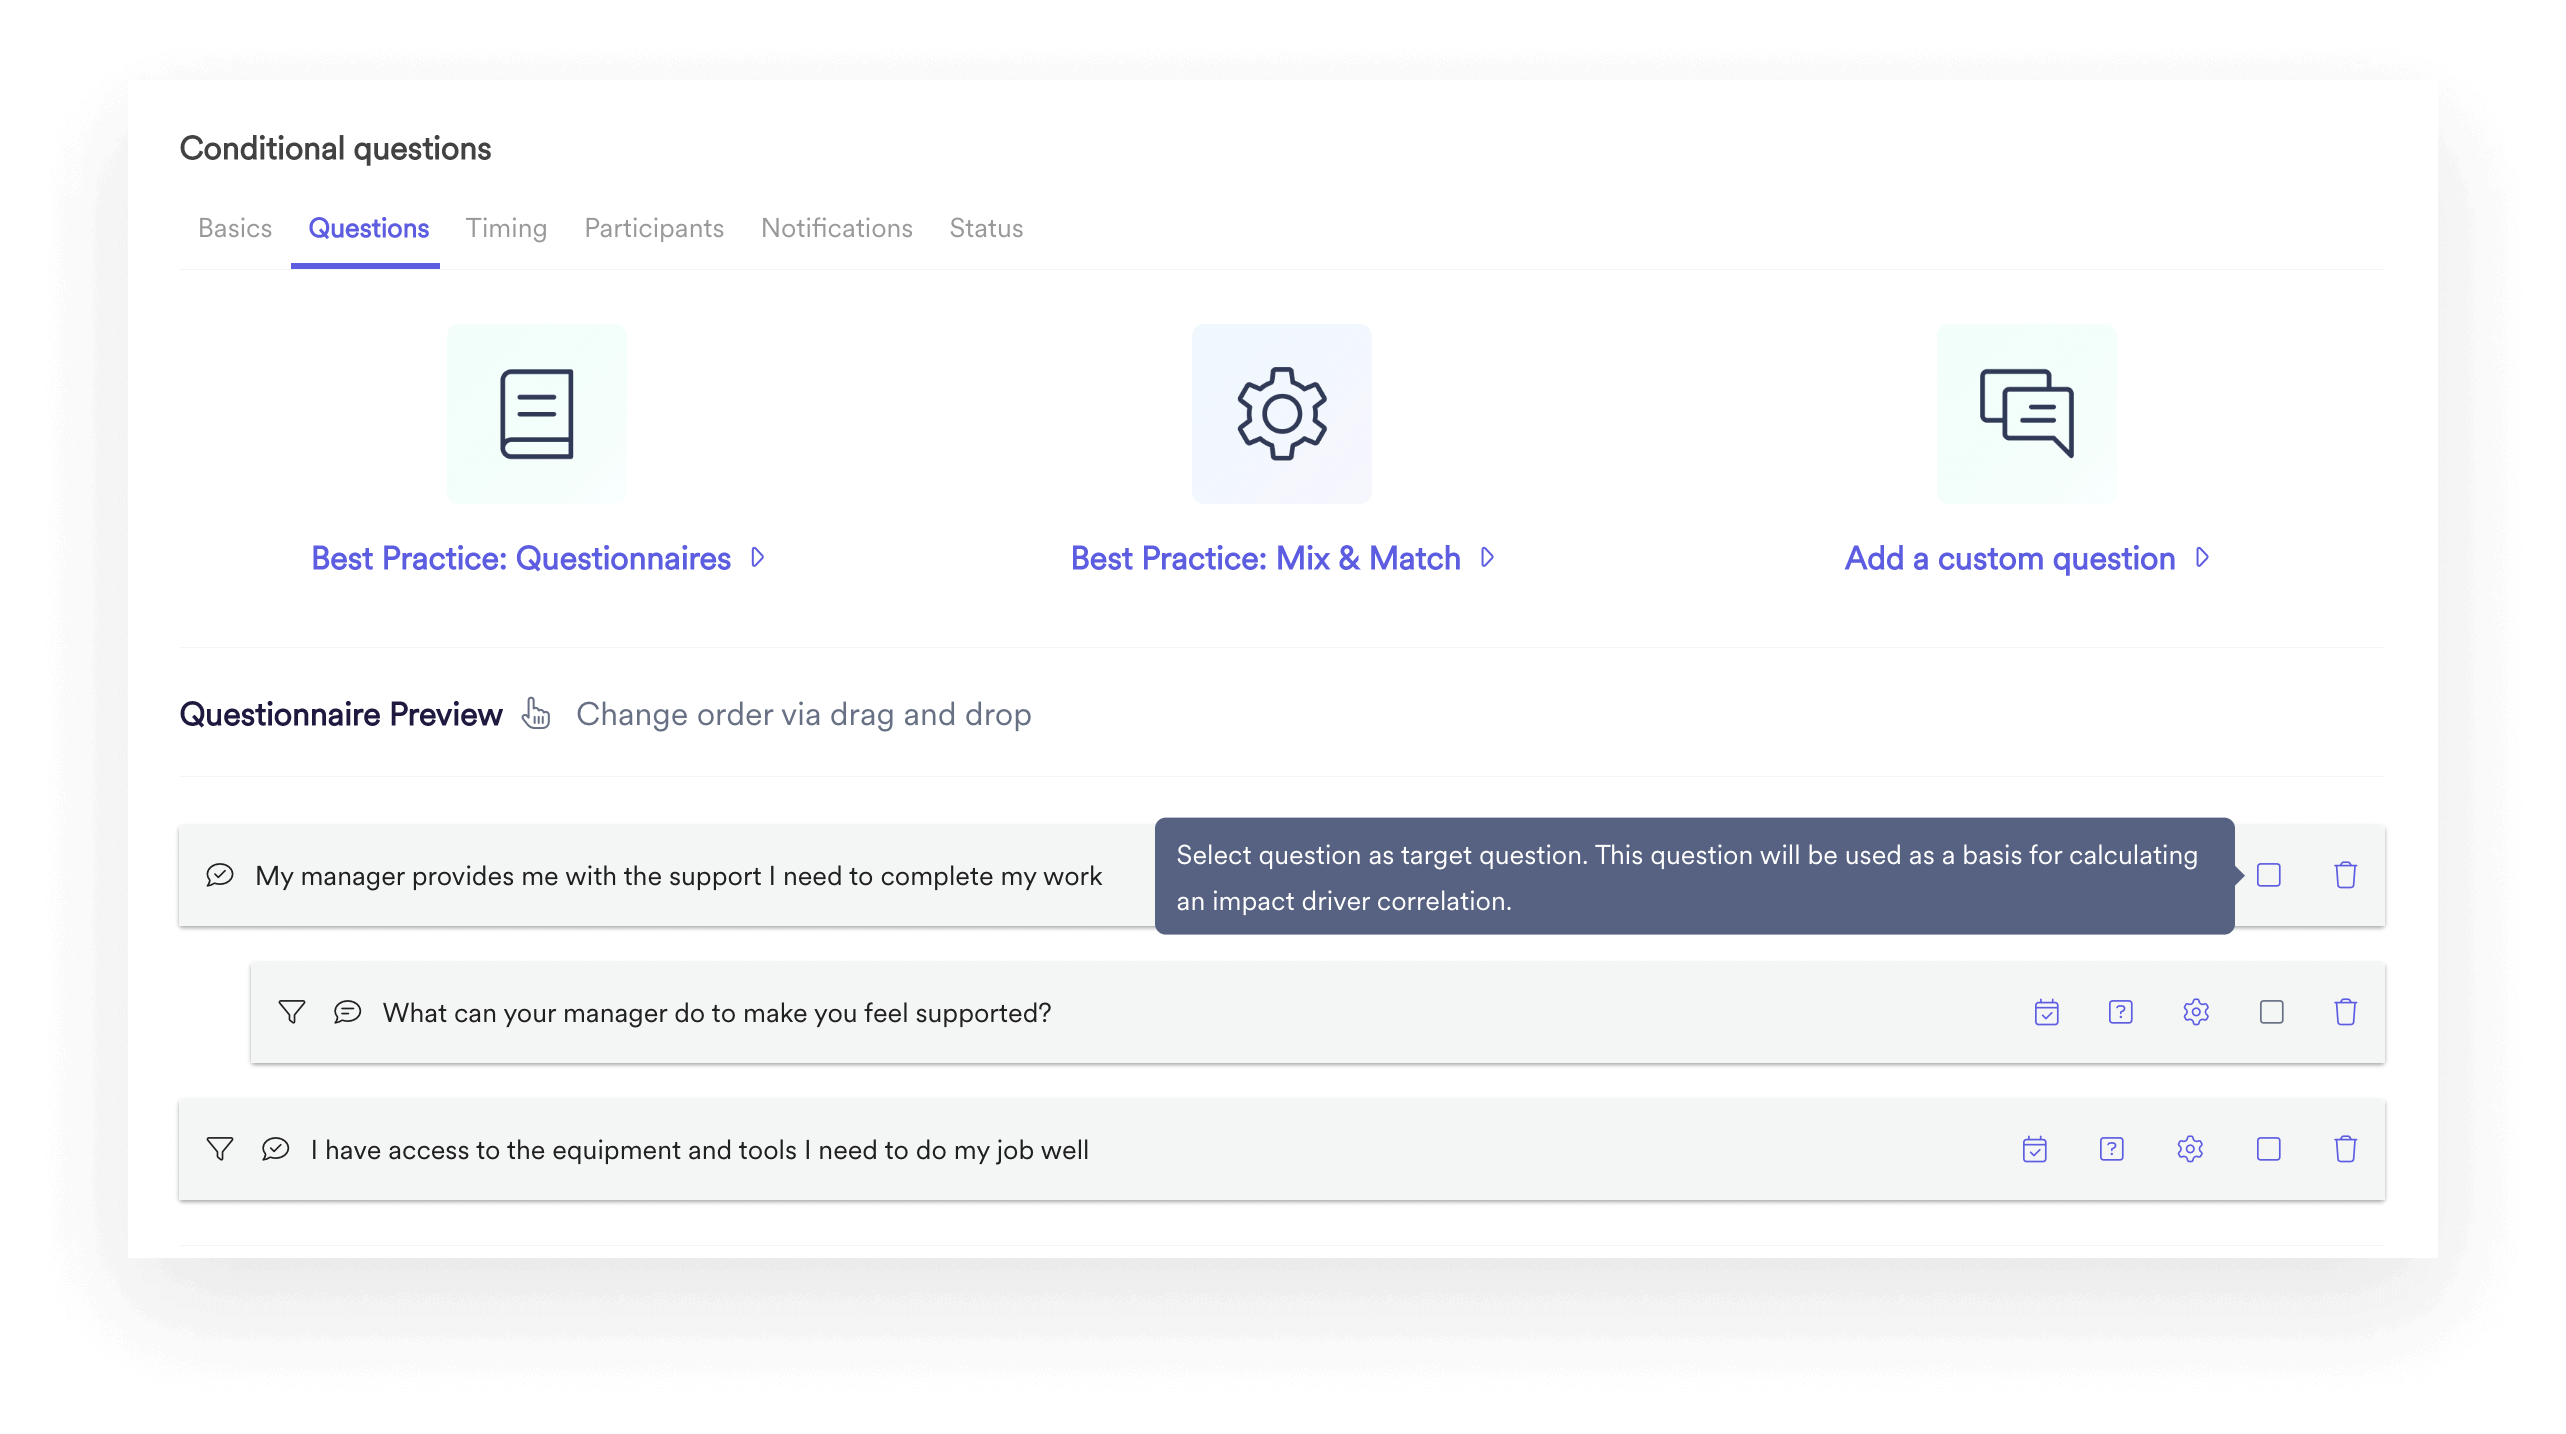Check the target box for 'equipment and tools' question
The width and height of the screenshot is (2566, 1434).
click(x=2269, y=1149)
